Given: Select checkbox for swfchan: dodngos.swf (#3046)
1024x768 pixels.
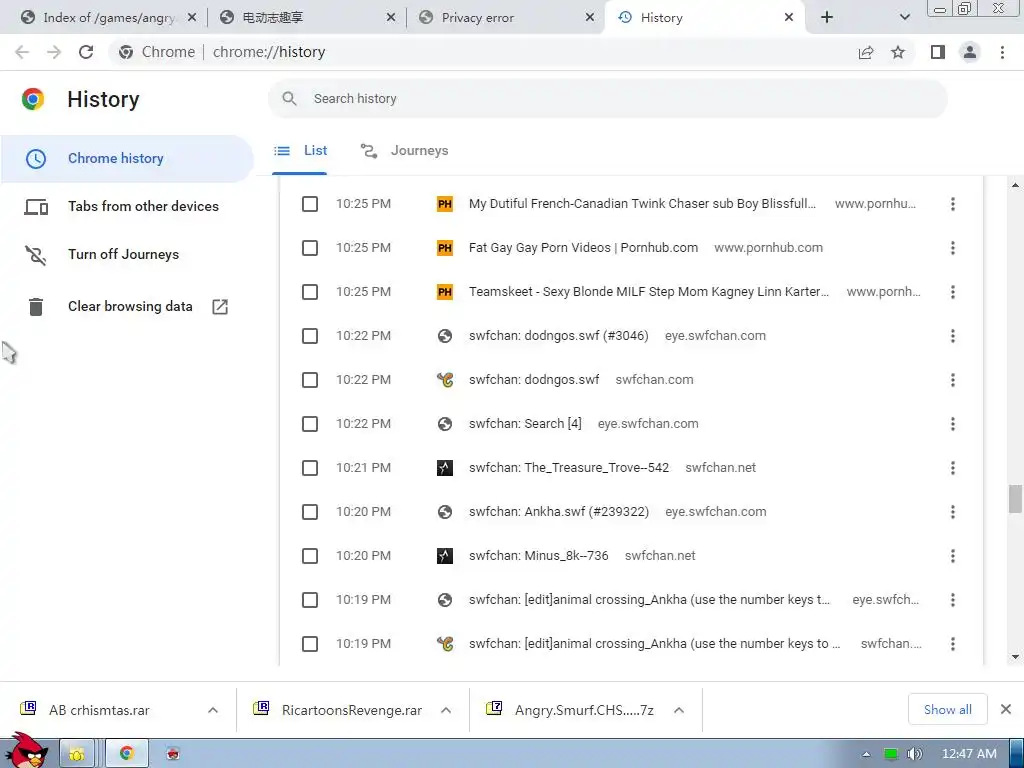Looking at the screenshot, I should 310,336.
